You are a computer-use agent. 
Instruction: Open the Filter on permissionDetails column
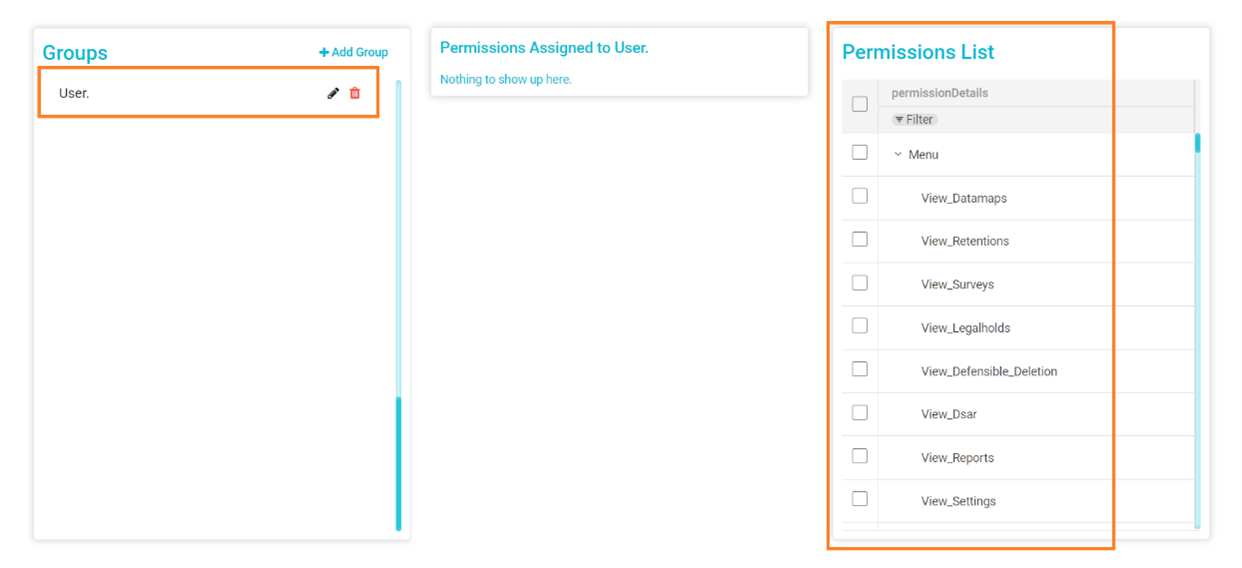pyautogui.click(x=914, y=119)
